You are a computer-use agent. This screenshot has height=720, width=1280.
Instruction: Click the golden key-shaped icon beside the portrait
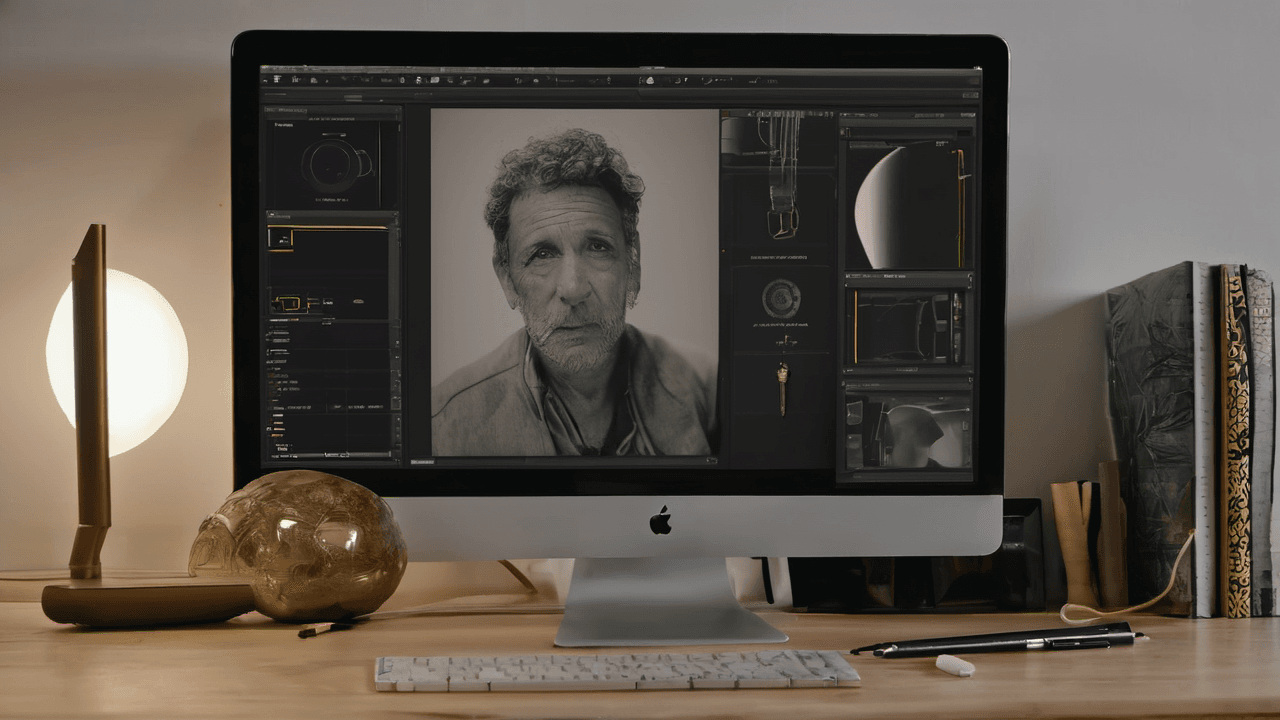point(782,387)
